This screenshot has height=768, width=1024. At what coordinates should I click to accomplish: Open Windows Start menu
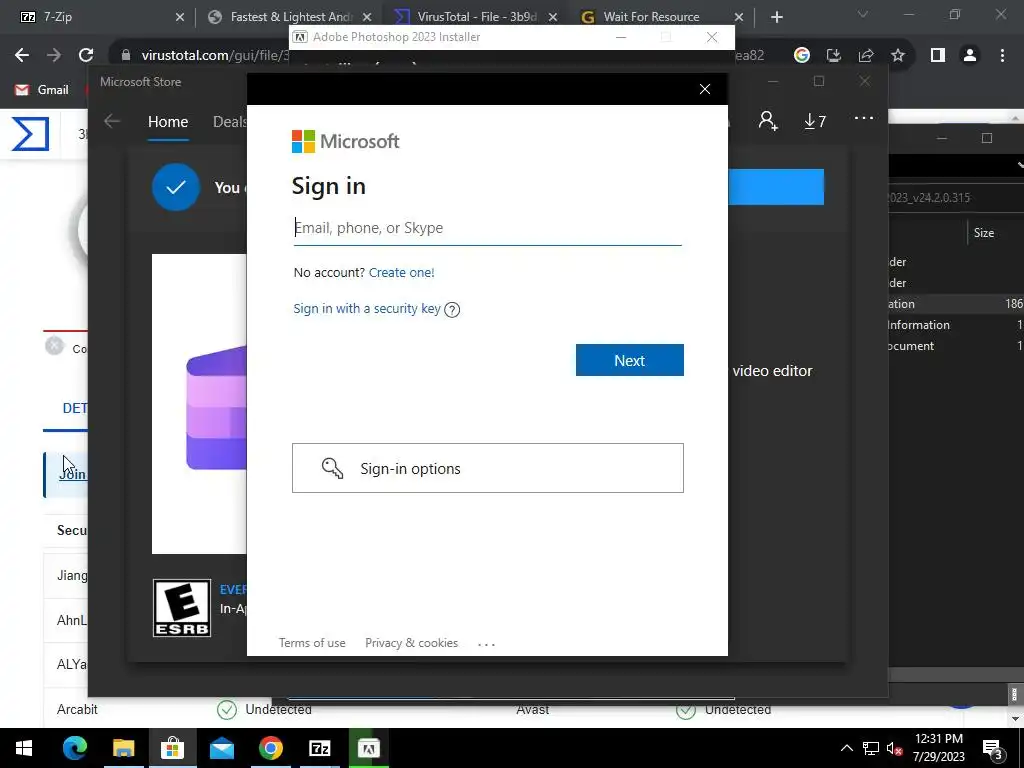pyautogui.click(x=24, y=748)
